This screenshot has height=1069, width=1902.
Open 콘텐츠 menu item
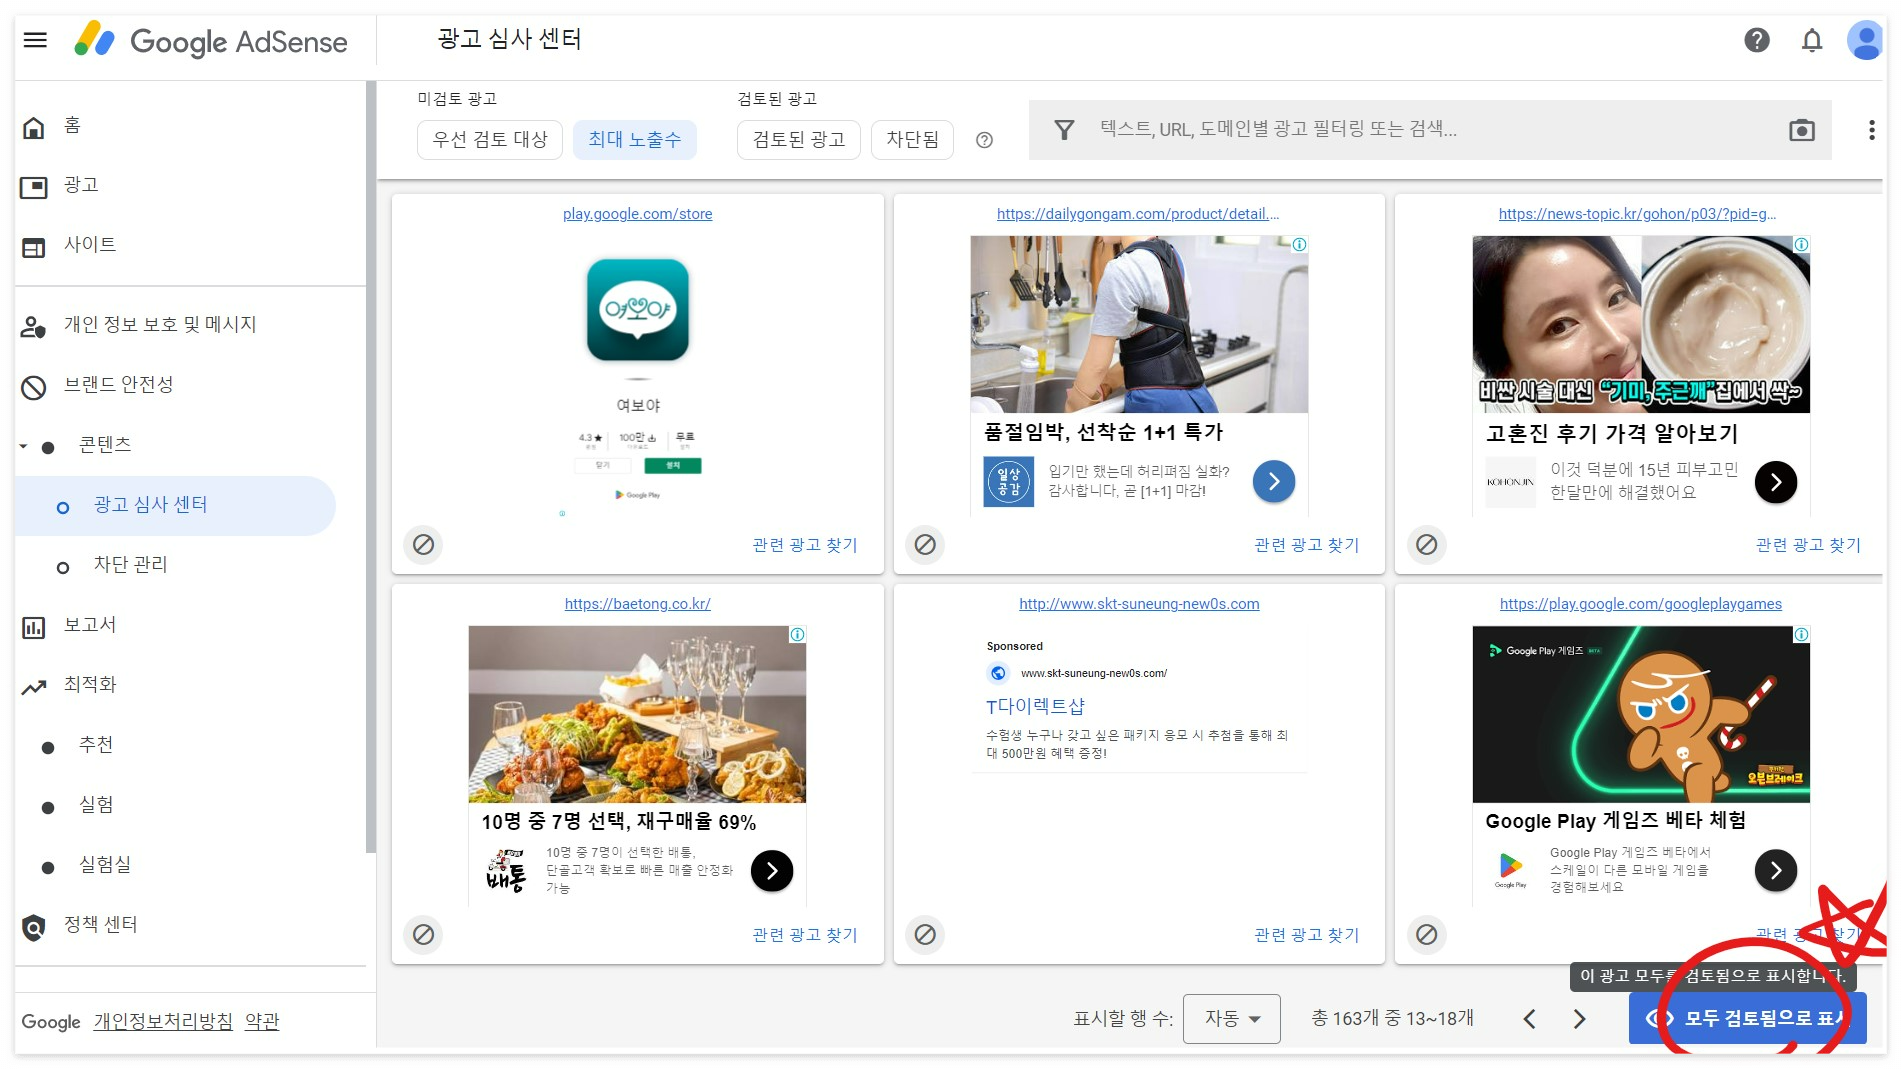pyautogui.click(x=105, y=445)
